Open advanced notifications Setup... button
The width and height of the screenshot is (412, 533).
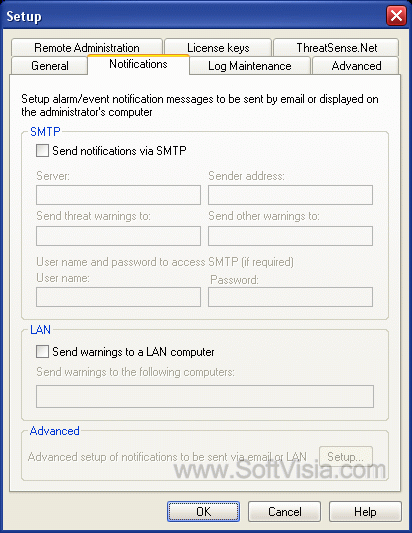pyautogui.click(x=346, y=457)
